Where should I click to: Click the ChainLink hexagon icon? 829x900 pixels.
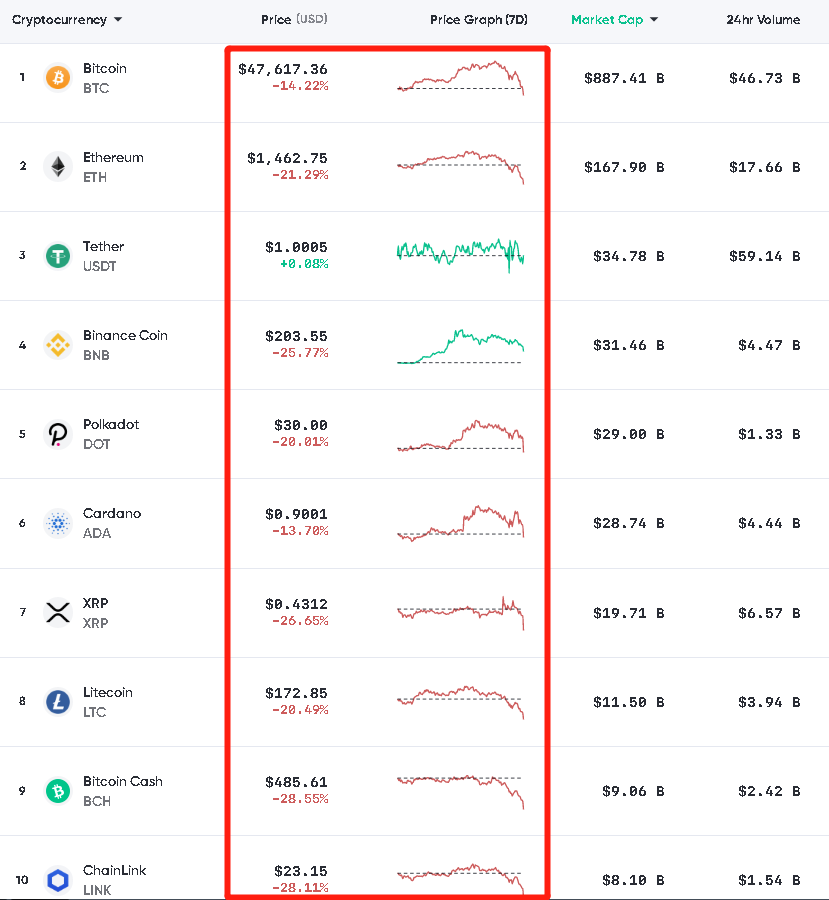click(x=58, y=880)
